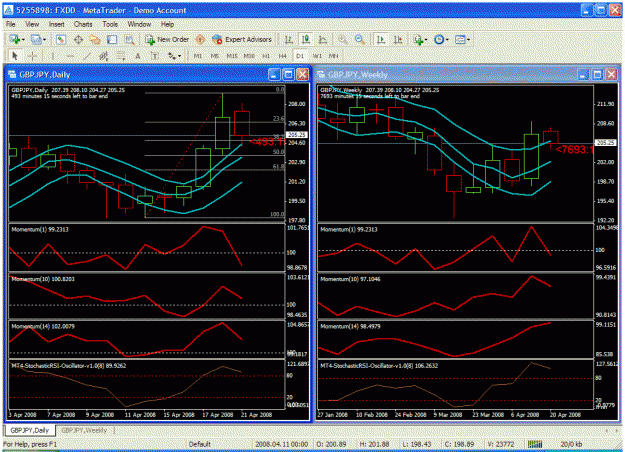The image size is (625, 452).
Task: Open the Profiles toolbar icon
Action: 36,39
